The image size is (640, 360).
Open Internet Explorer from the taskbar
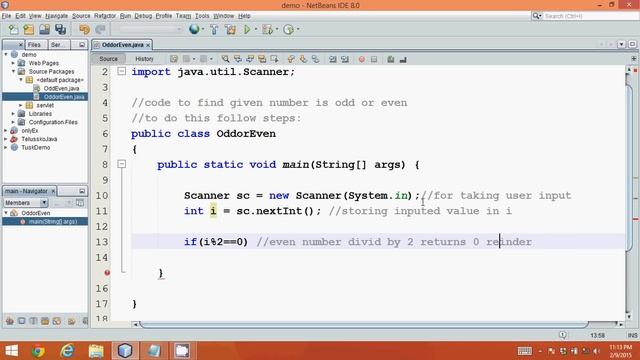tap(67, 351)
